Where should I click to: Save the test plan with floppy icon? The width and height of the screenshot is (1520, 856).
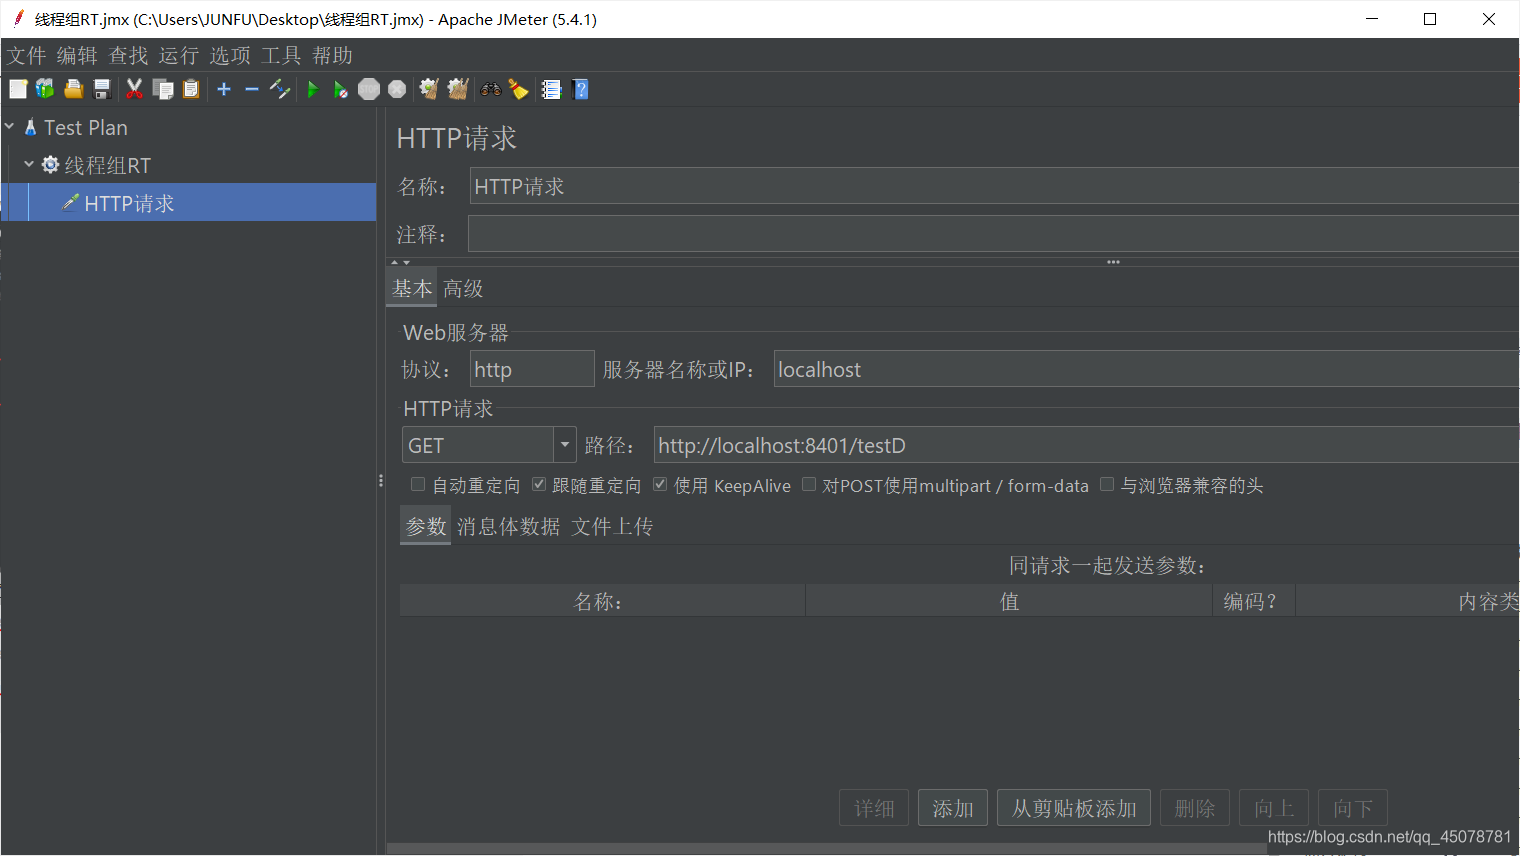(101, 89)
